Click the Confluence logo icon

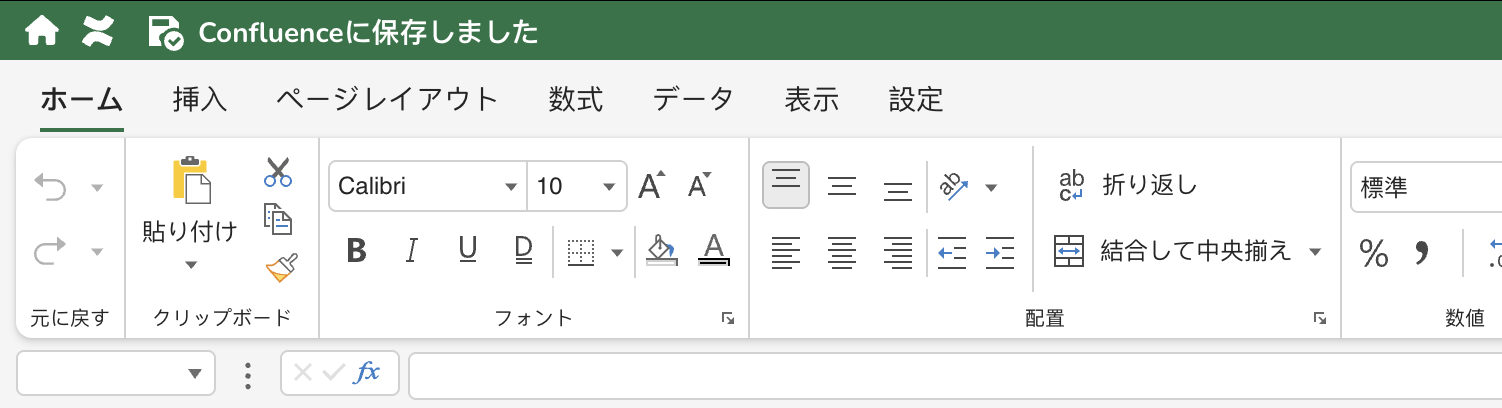point(98,32)
